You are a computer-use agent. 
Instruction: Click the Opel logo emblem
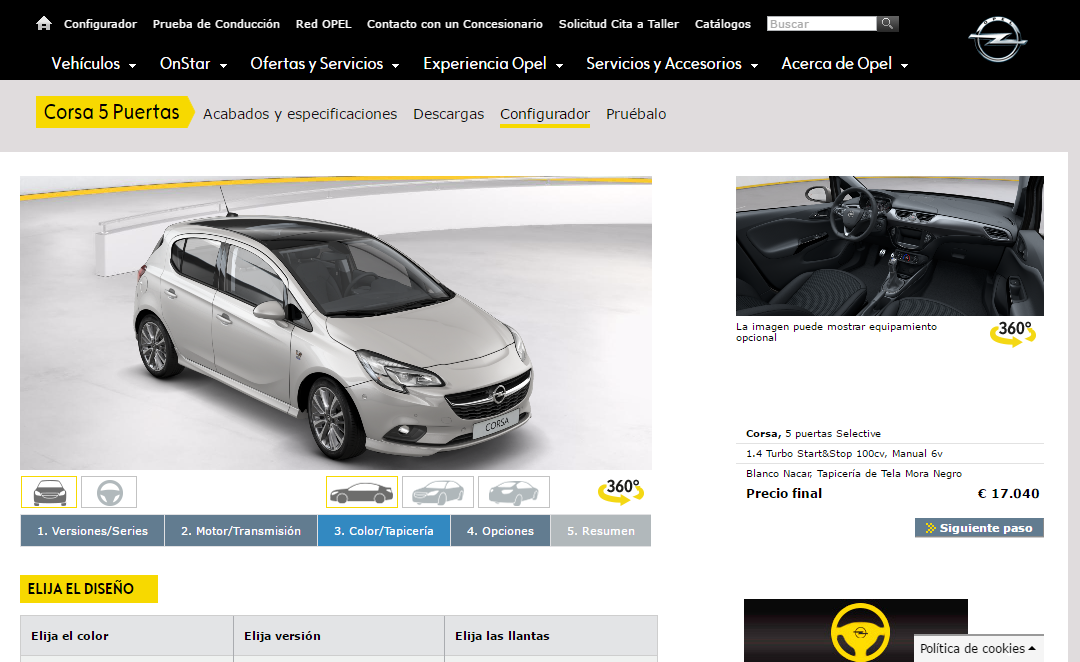[x=997, y=41]
